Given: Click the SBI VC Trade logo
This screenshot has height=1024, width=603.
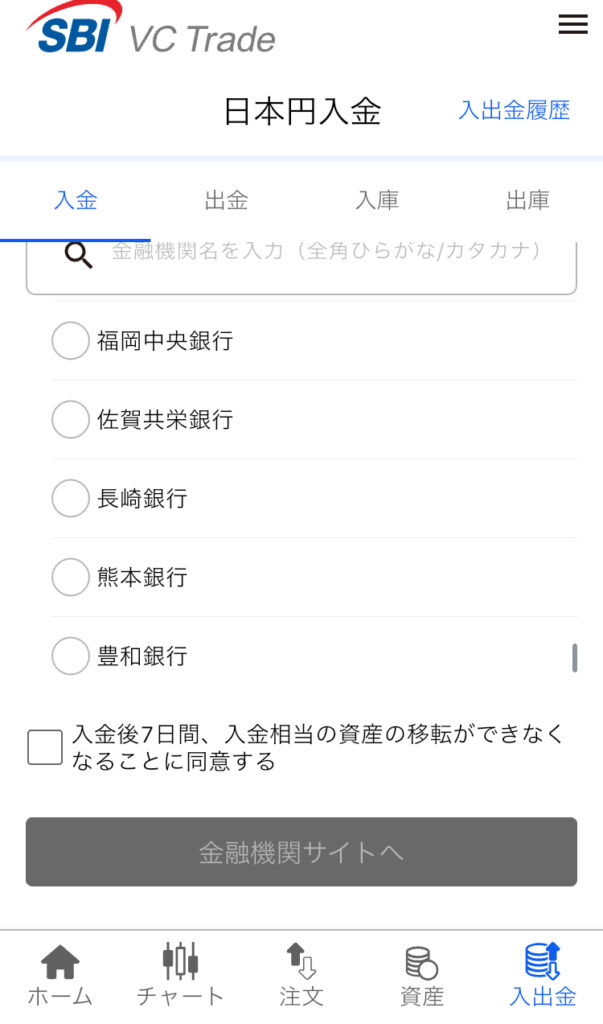Looking at the screenshot, I should click(150, 30).
